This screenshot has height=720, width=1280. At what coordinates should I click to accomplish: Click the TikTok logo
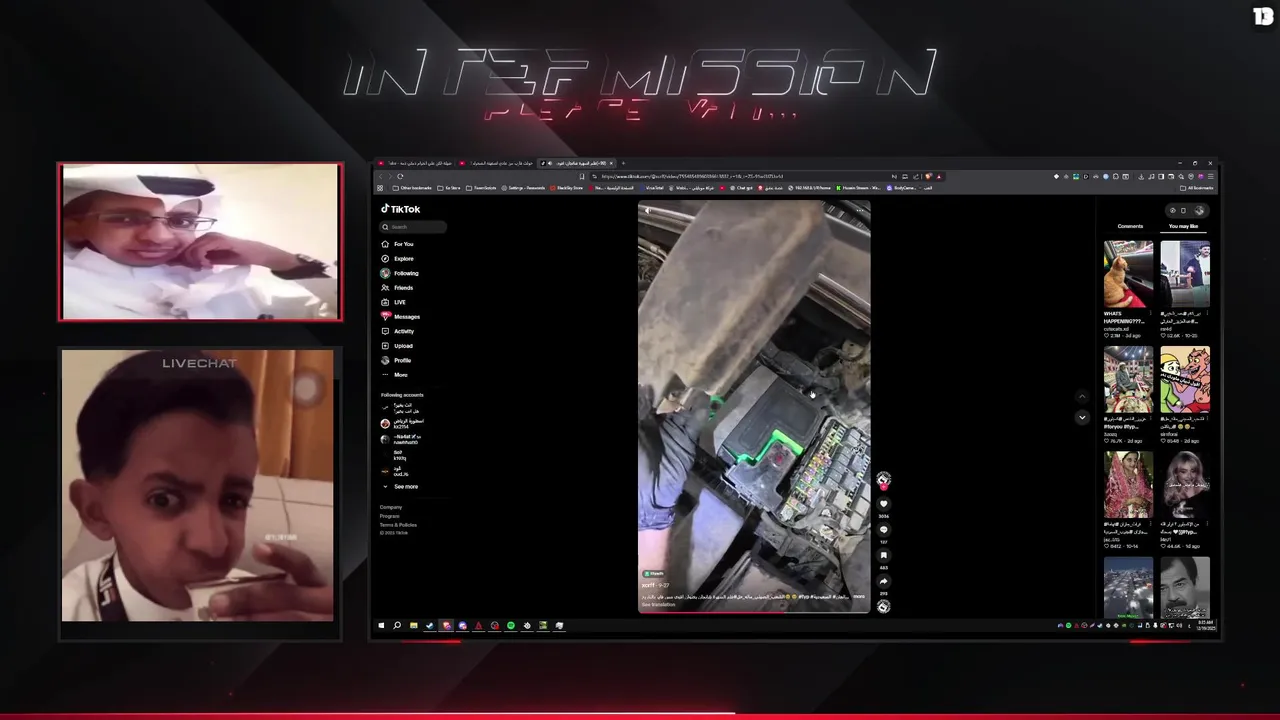coord(400,209)
